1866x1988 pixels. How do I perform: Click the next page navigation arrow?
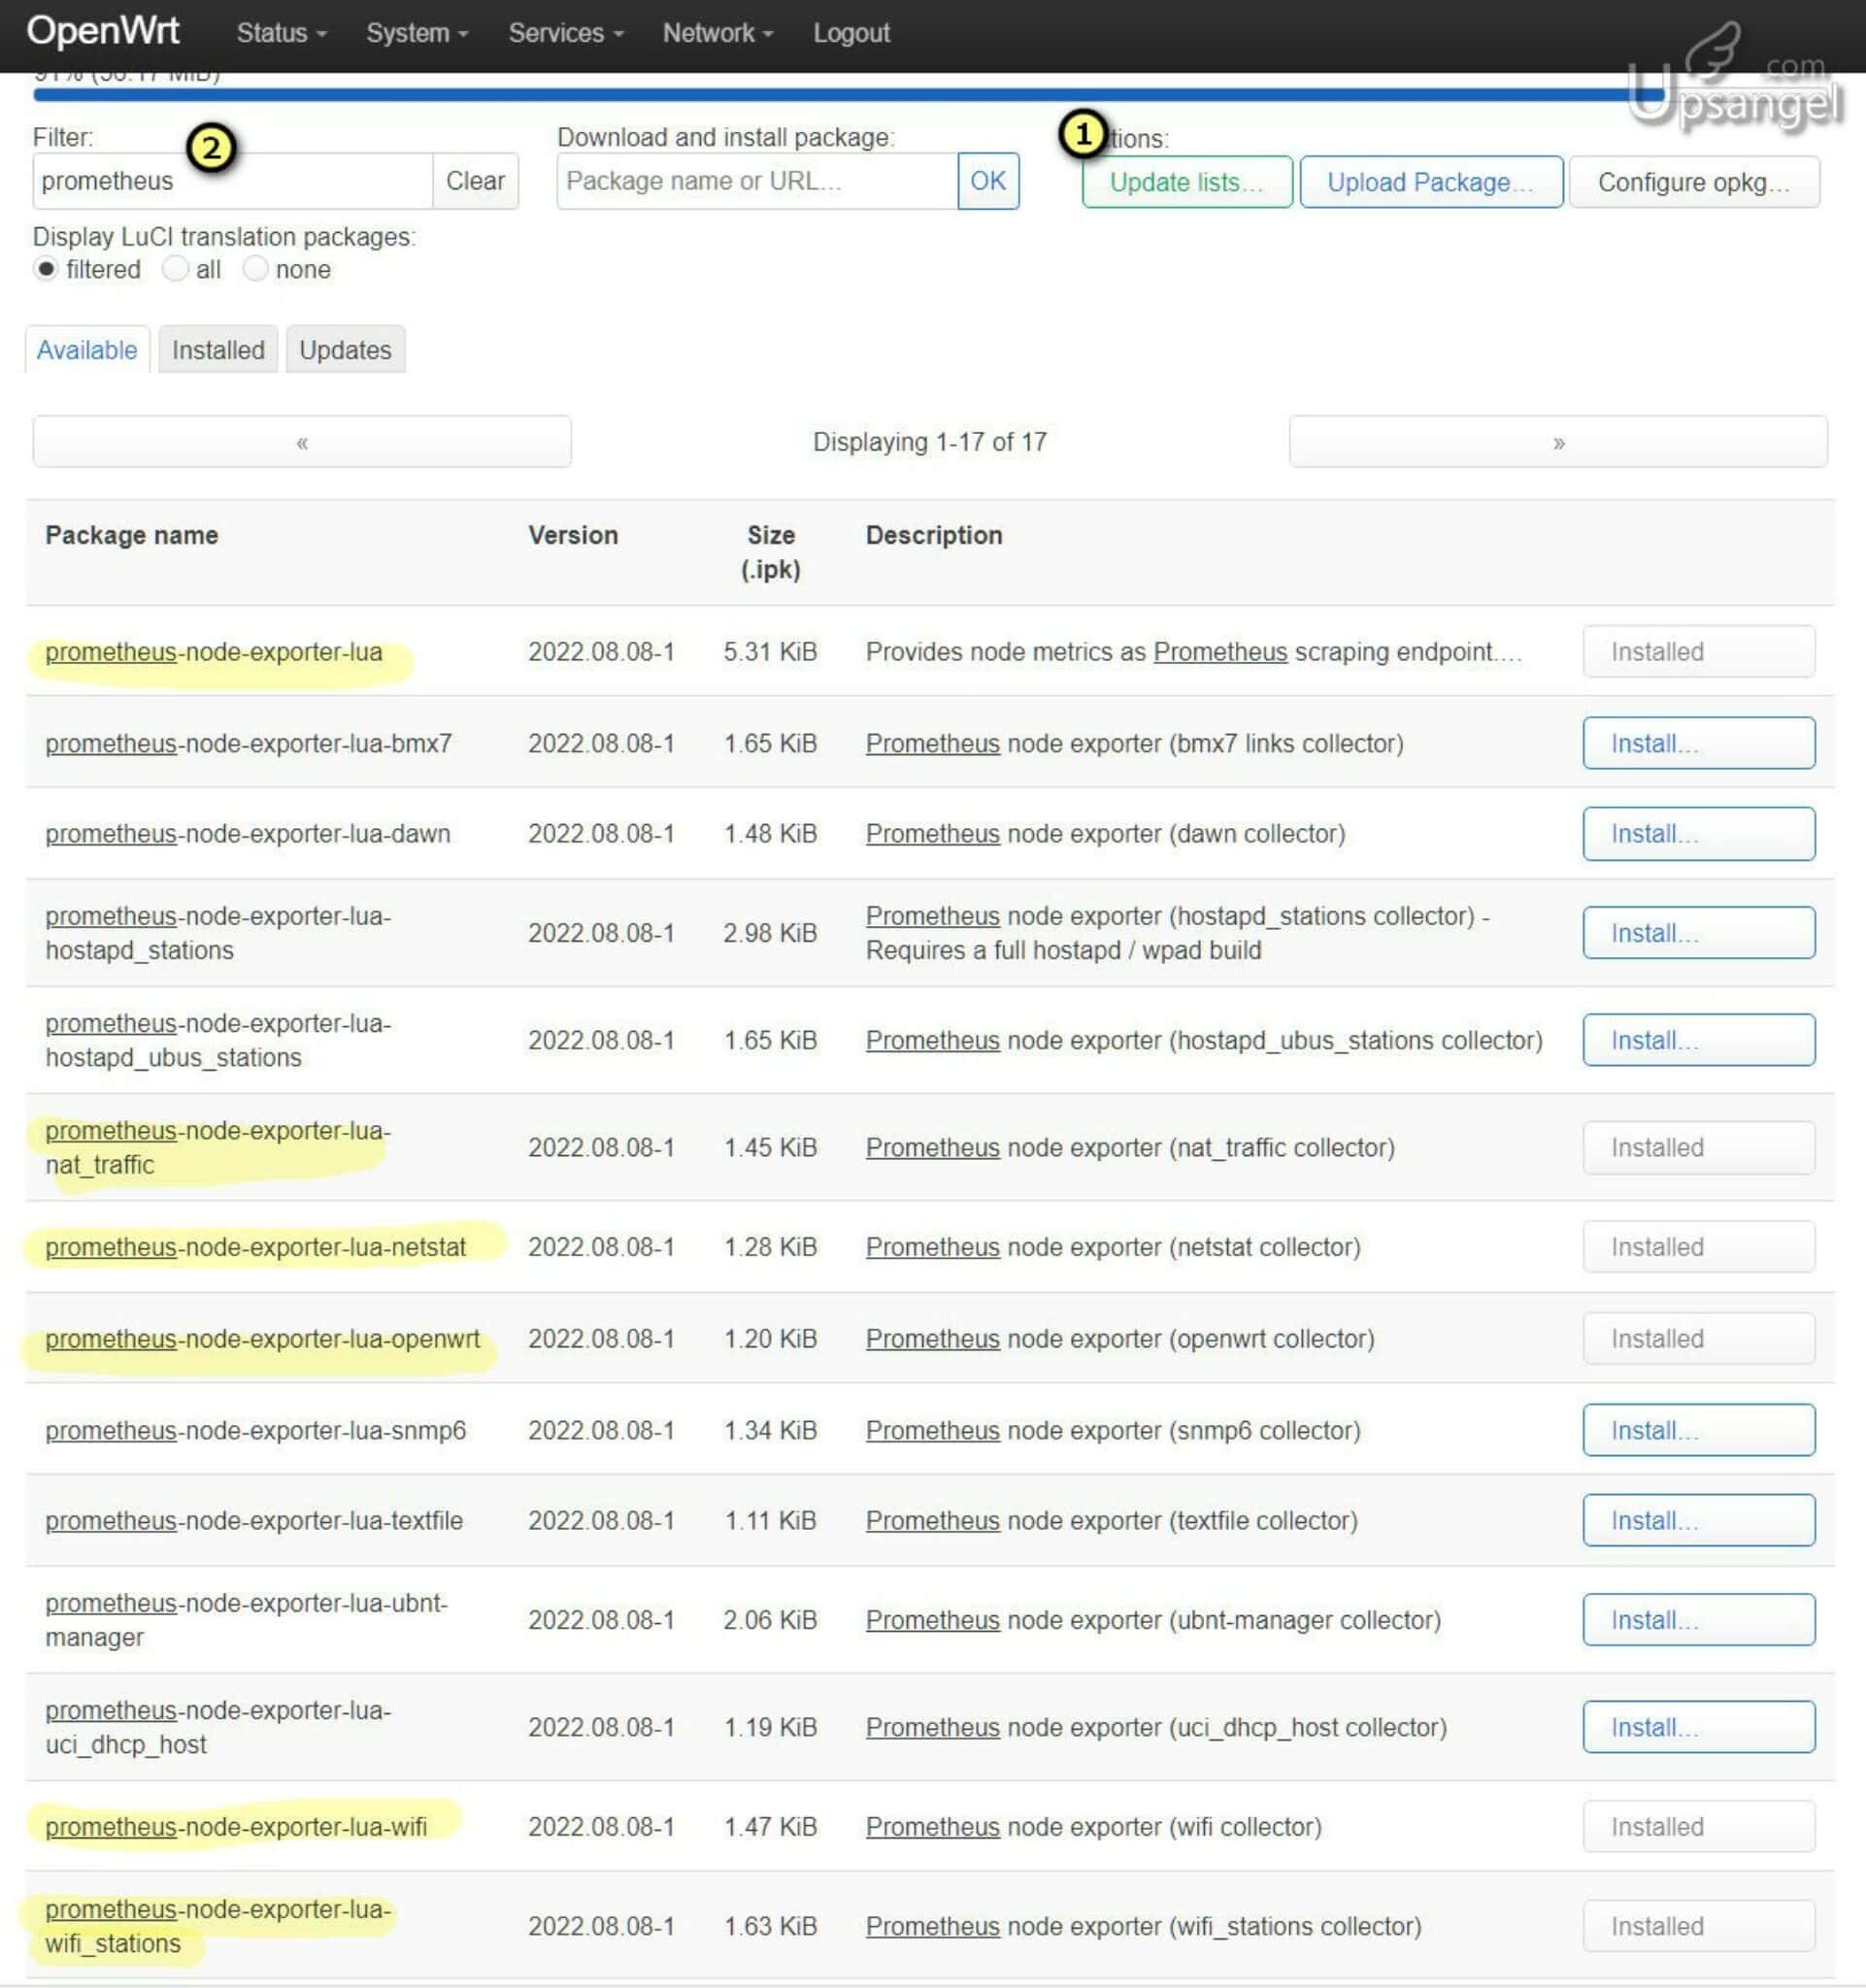click(1557, 441)
